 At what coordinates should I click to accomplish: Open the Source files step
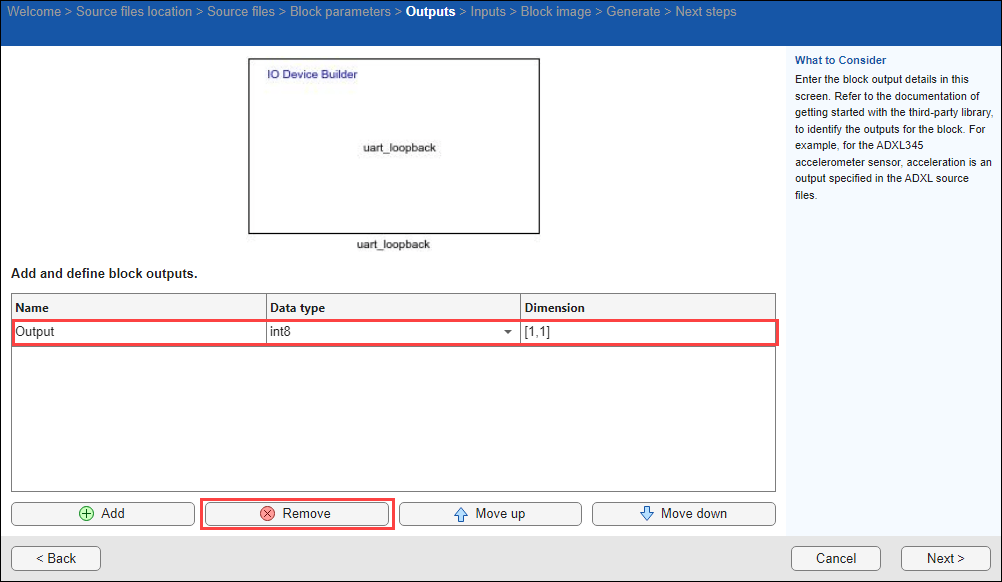tap(241, 11)
